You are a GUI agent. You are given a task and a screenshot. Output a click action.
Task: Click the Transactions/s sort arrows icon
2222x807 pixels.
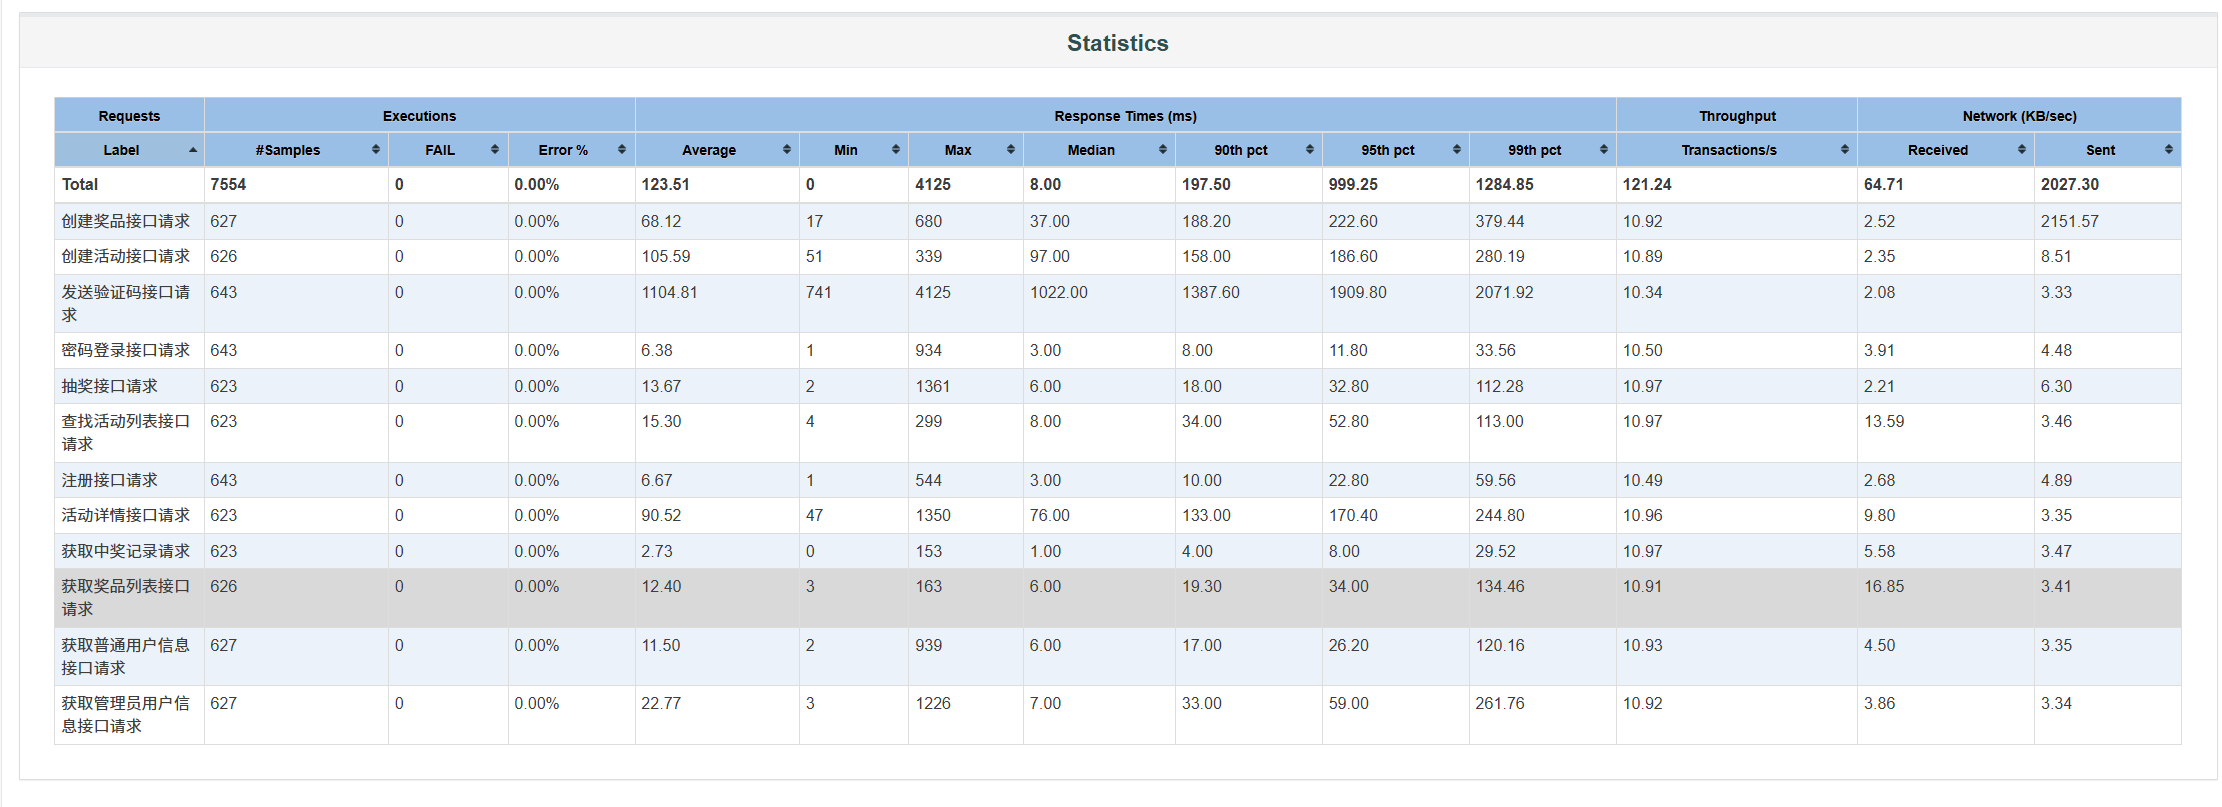(1845, 150)
